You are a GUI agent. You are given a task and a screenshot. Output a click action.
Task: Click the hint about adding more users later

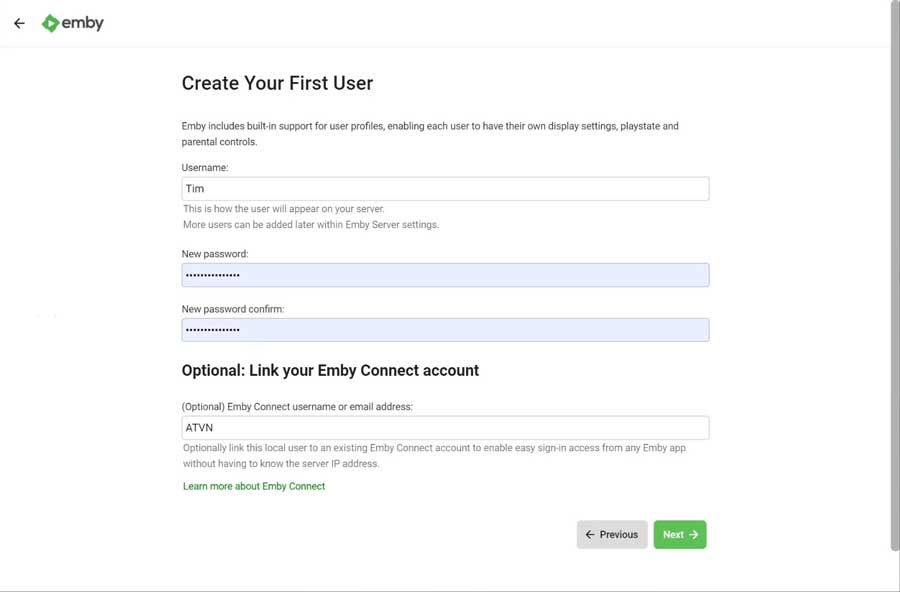click(311, 225)
